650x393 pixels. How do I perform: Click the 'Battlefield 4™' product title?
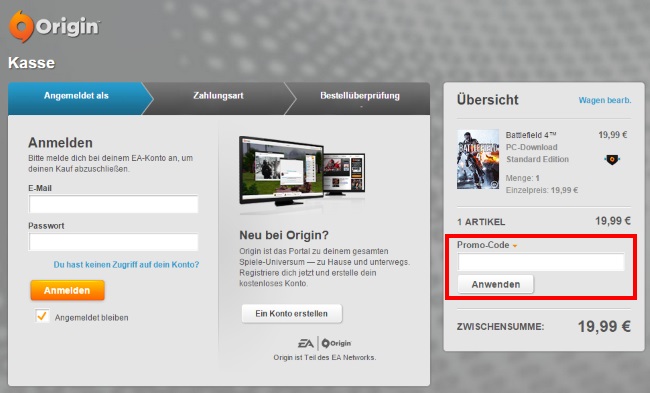(531, 135)
